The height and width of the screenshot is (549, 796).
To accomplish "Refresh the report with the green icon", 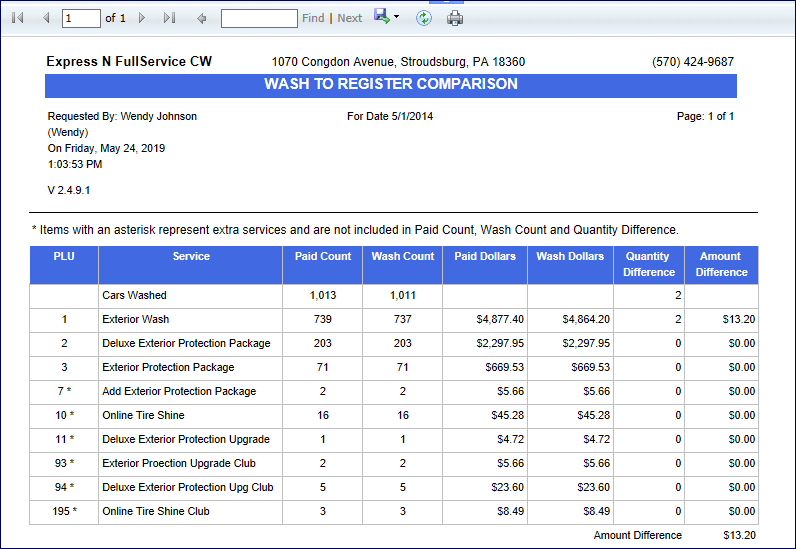I will point(424,18).
